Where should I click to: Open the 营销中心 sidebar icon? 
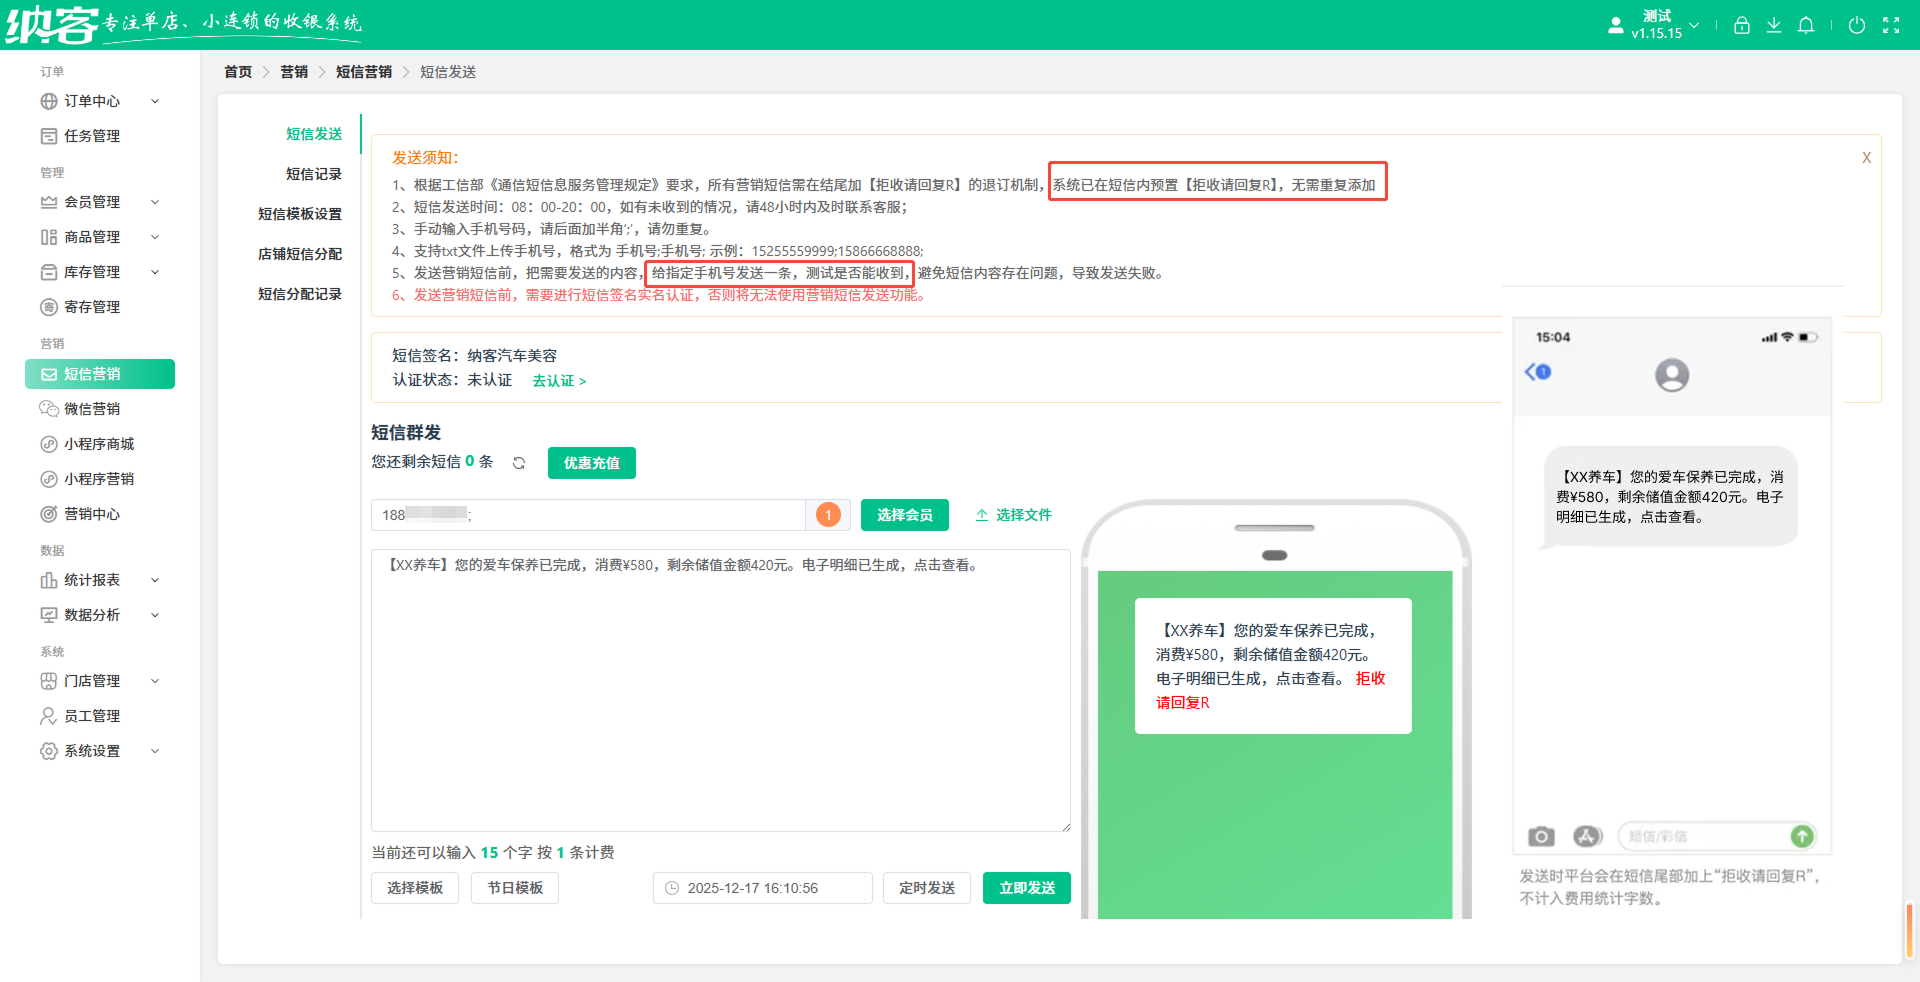point(47,514)
